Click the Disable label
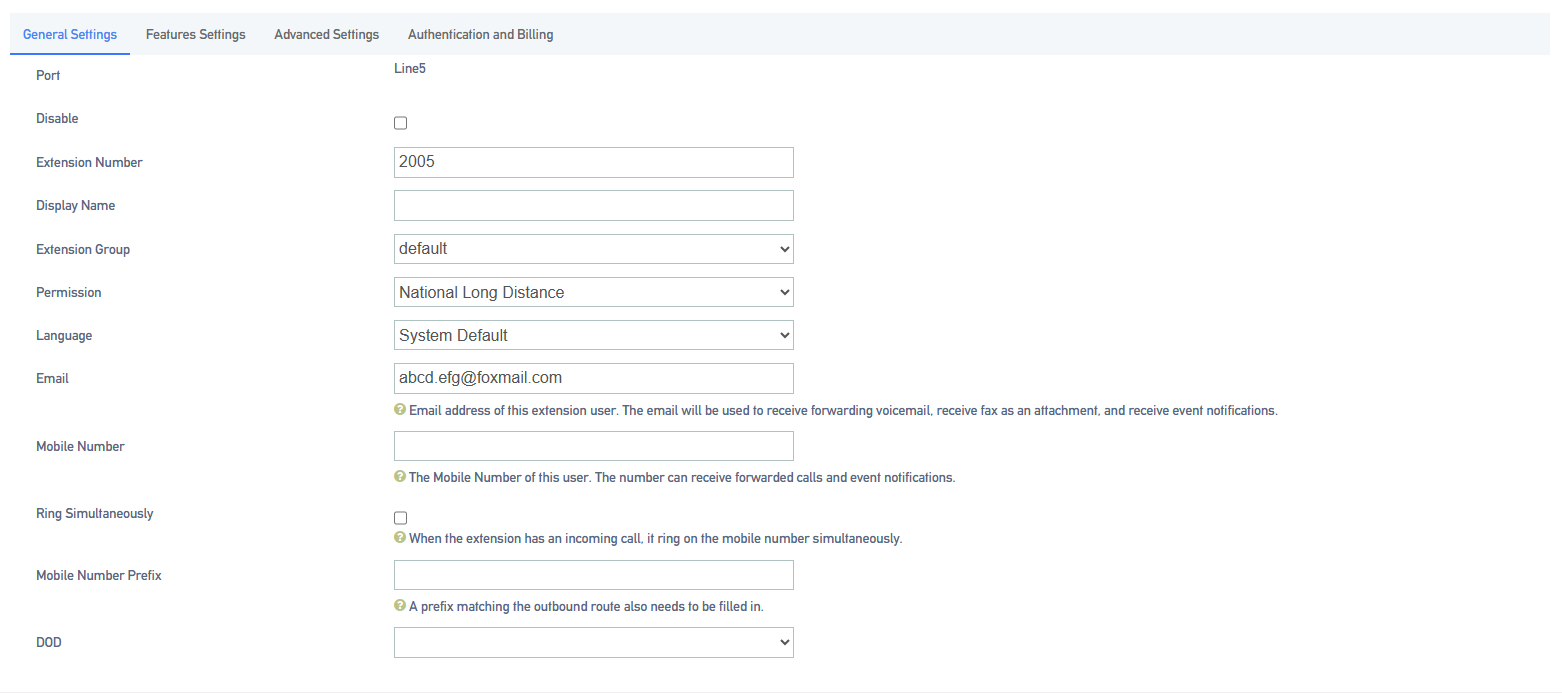The image size is (1562, 693). (x=57, y=118)
